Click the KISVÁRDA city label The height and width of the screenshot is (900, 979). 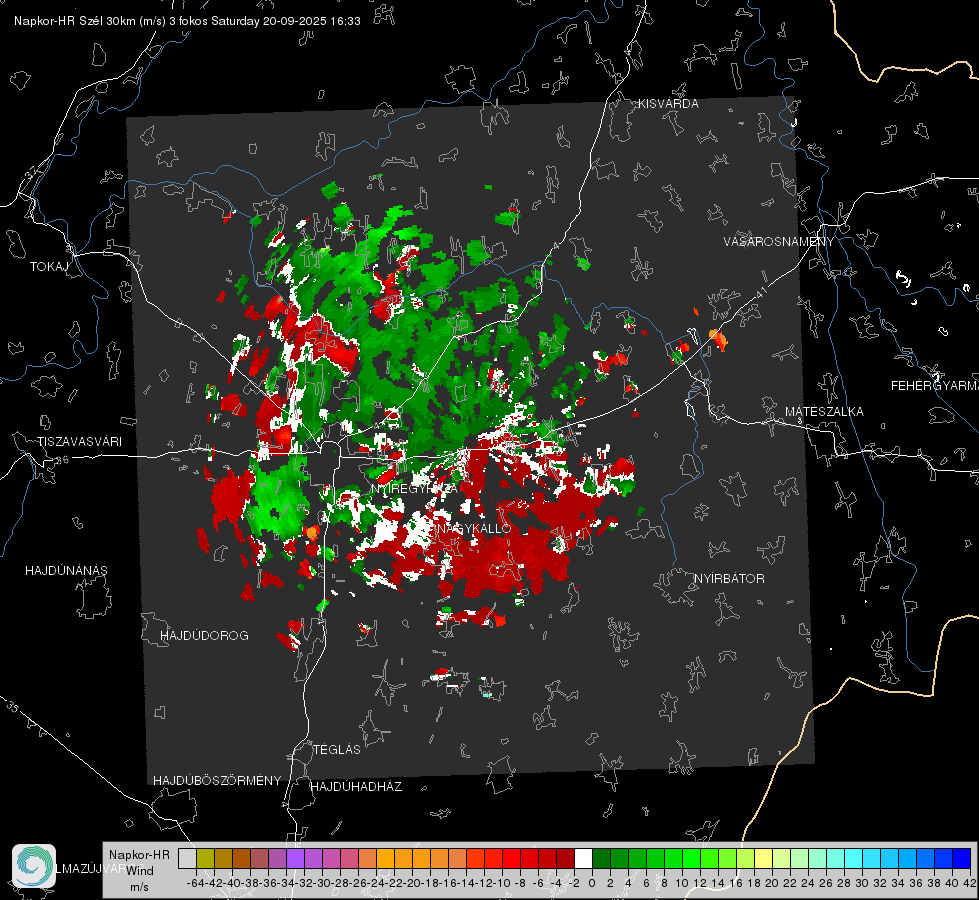pyautogui.click(x=668, y=104)
